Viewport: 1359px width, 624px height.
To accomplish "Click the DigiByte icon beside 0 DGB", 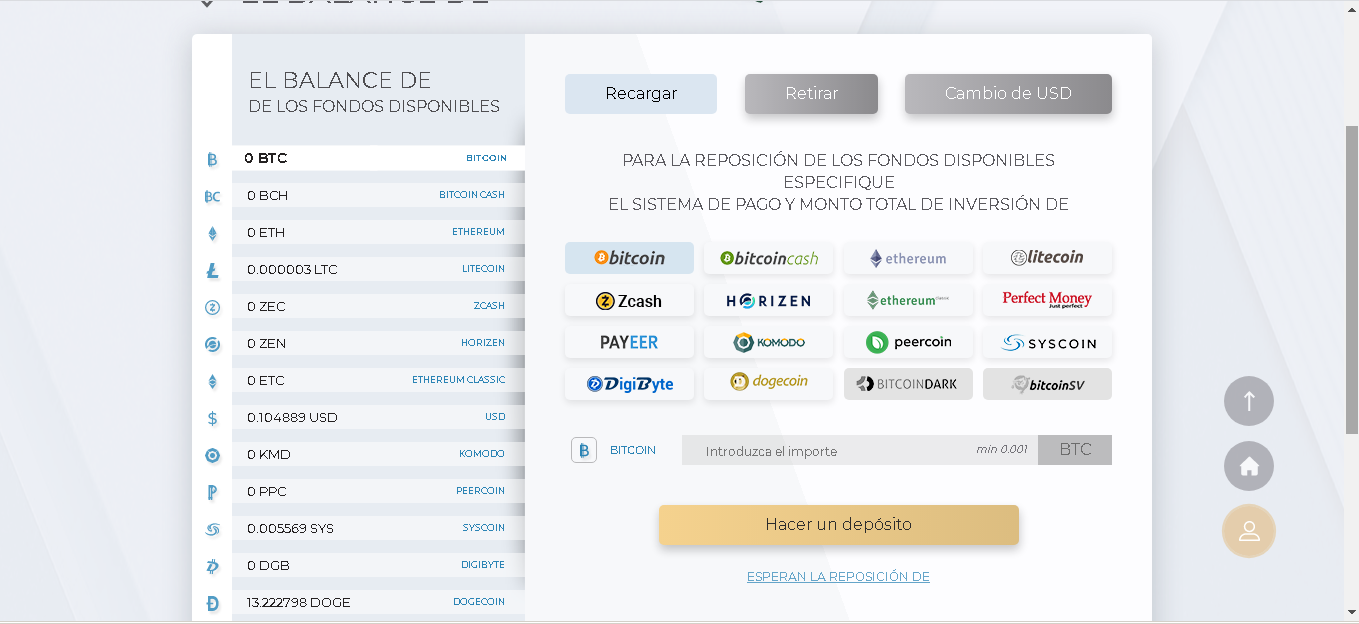I will 212,566.
